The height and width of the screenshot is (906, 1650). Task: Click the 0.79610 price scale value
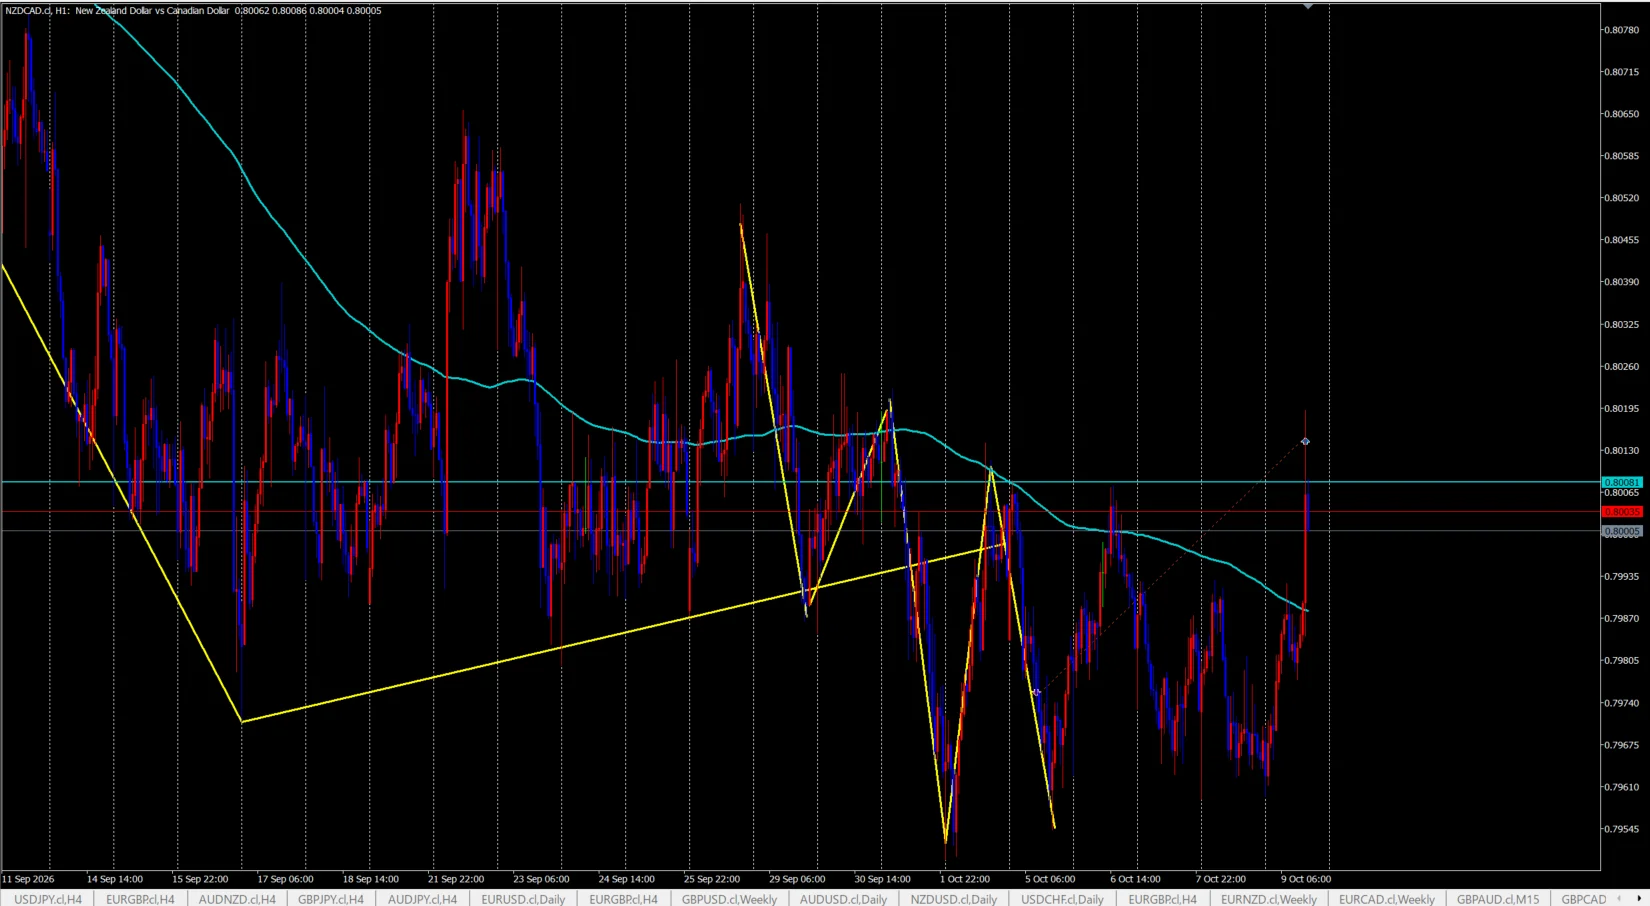1621,788
